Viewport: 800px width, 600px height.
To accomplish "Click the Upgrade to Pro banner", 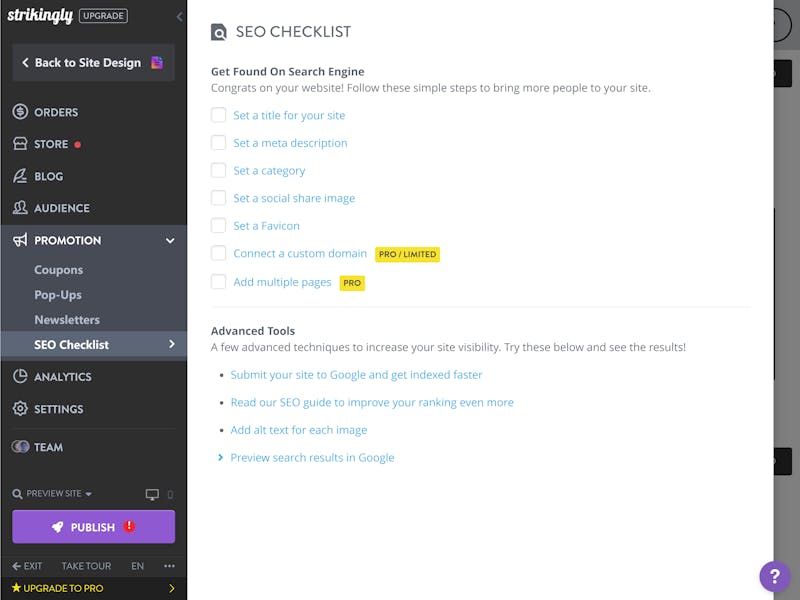I will pyautogui.click(x=93, y=588).
